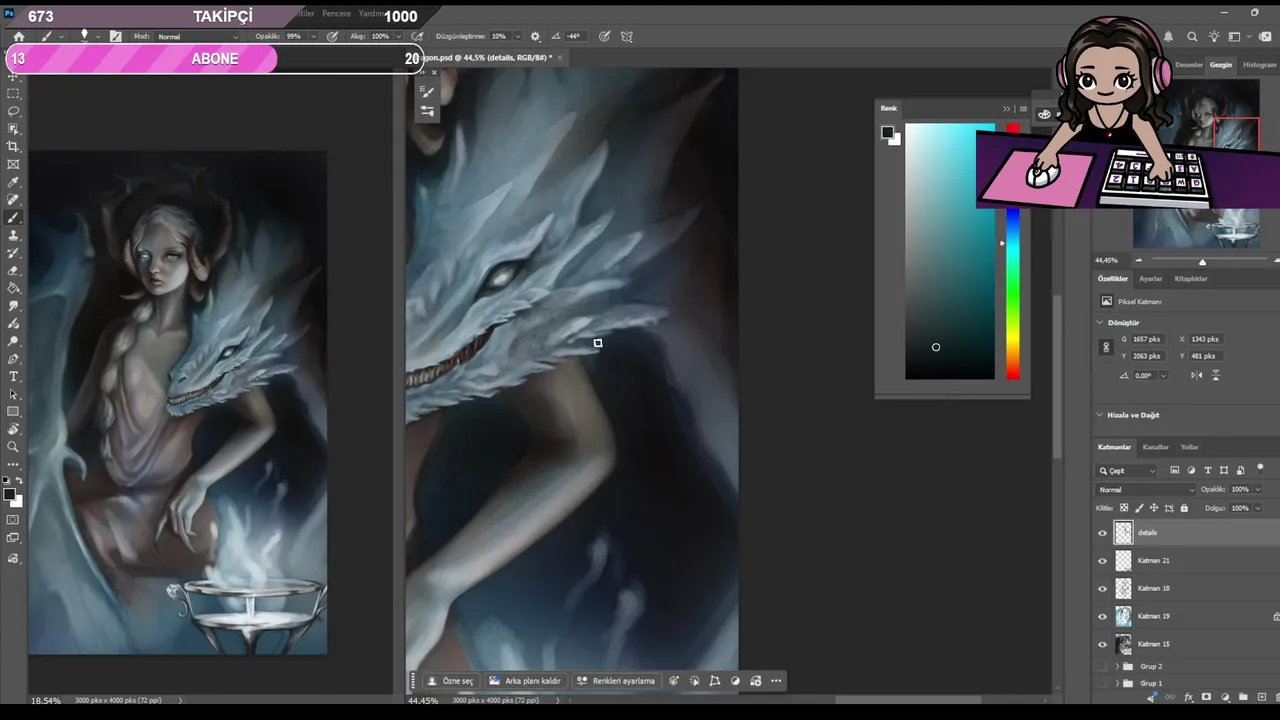The height and width of the screenshot is (720, 1280).
Task: Switch to the Kanallar tab
Action: (1156, 447)
